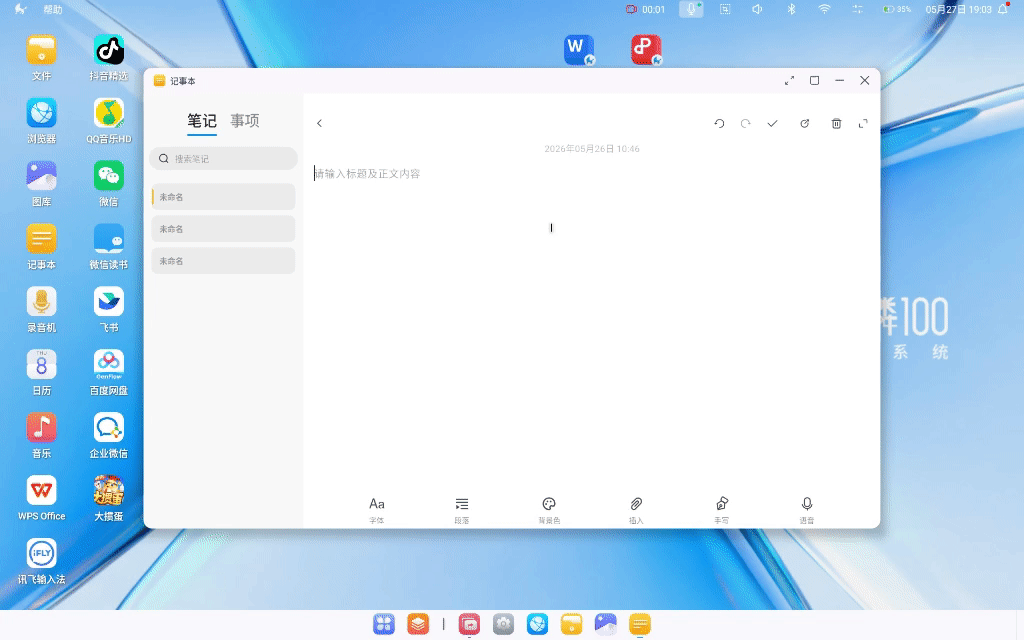This screenshot has width=1024, height=640.
Task: Open the 记事本 desktop icon
Action: pyautogui.click(x=41, y=246)
